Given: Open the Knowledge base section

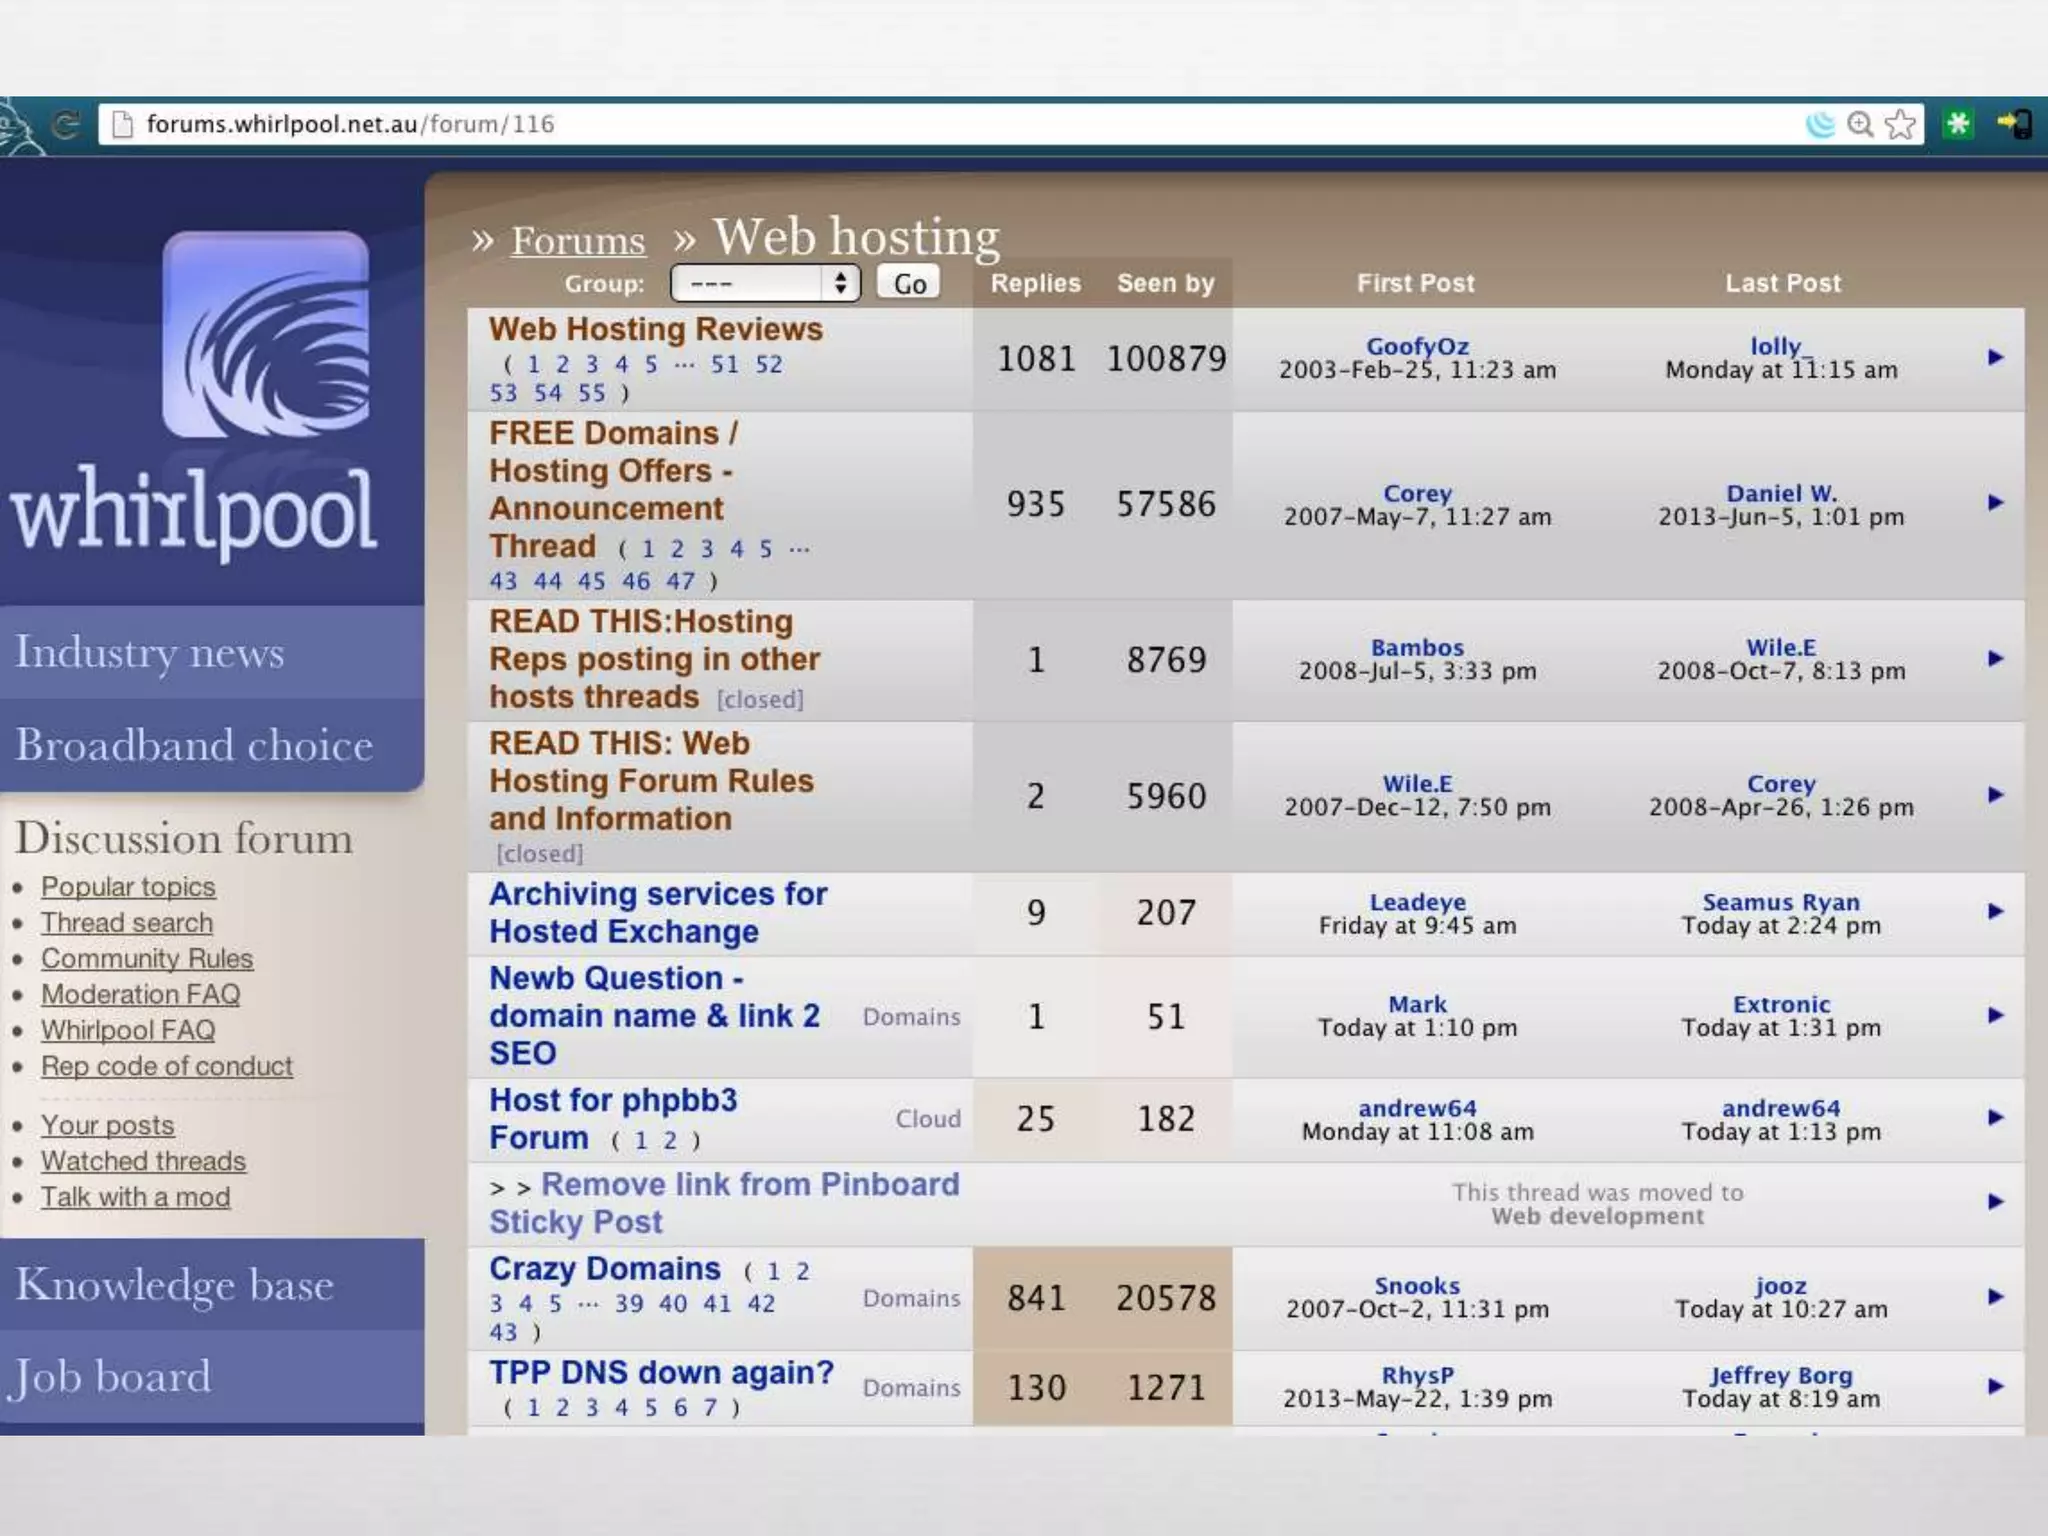Looking at the screenshot, I should click(x=174, y=1285).
